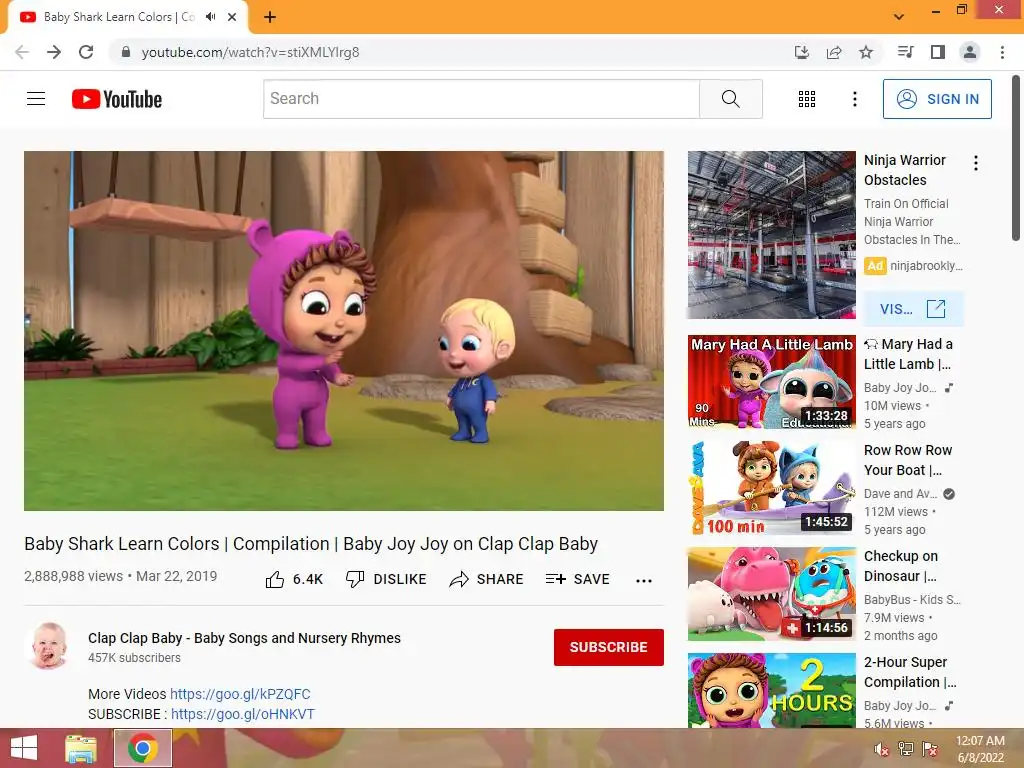
Task: Follow the SUBSCRIBE goo.gl/oHNKVT link
Action: click(x=243, y=714)
